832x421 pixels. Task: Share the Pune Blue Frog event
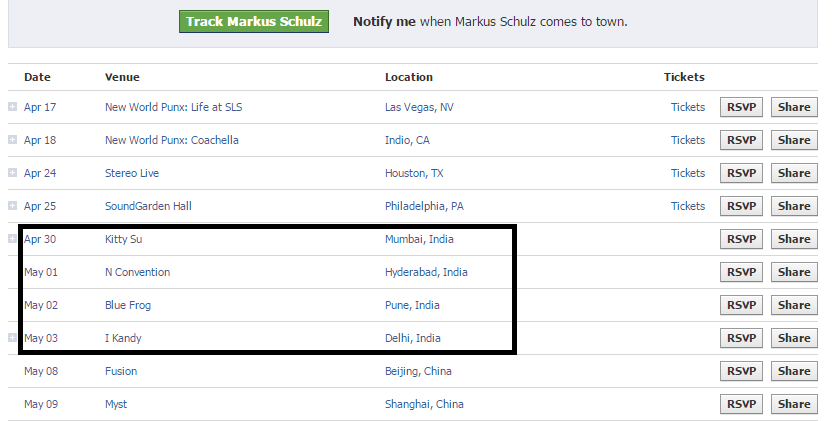click(794, 305)
